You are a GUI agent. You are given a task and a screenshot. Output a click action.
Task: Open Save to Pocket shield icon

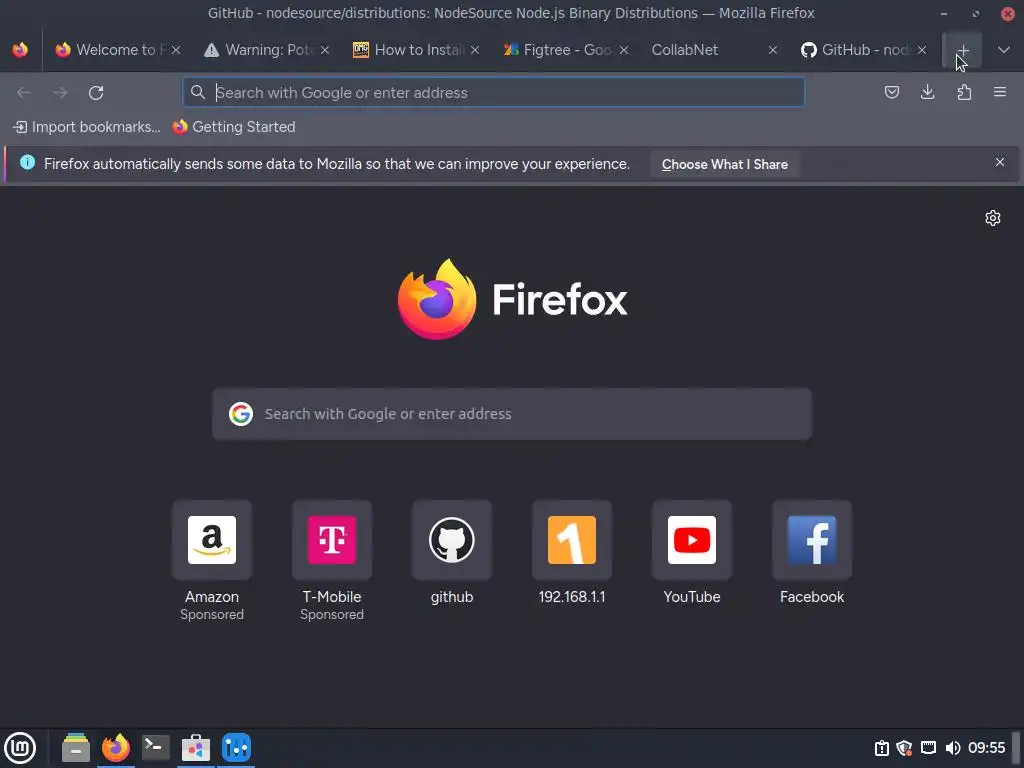click(x=891, y=92)
